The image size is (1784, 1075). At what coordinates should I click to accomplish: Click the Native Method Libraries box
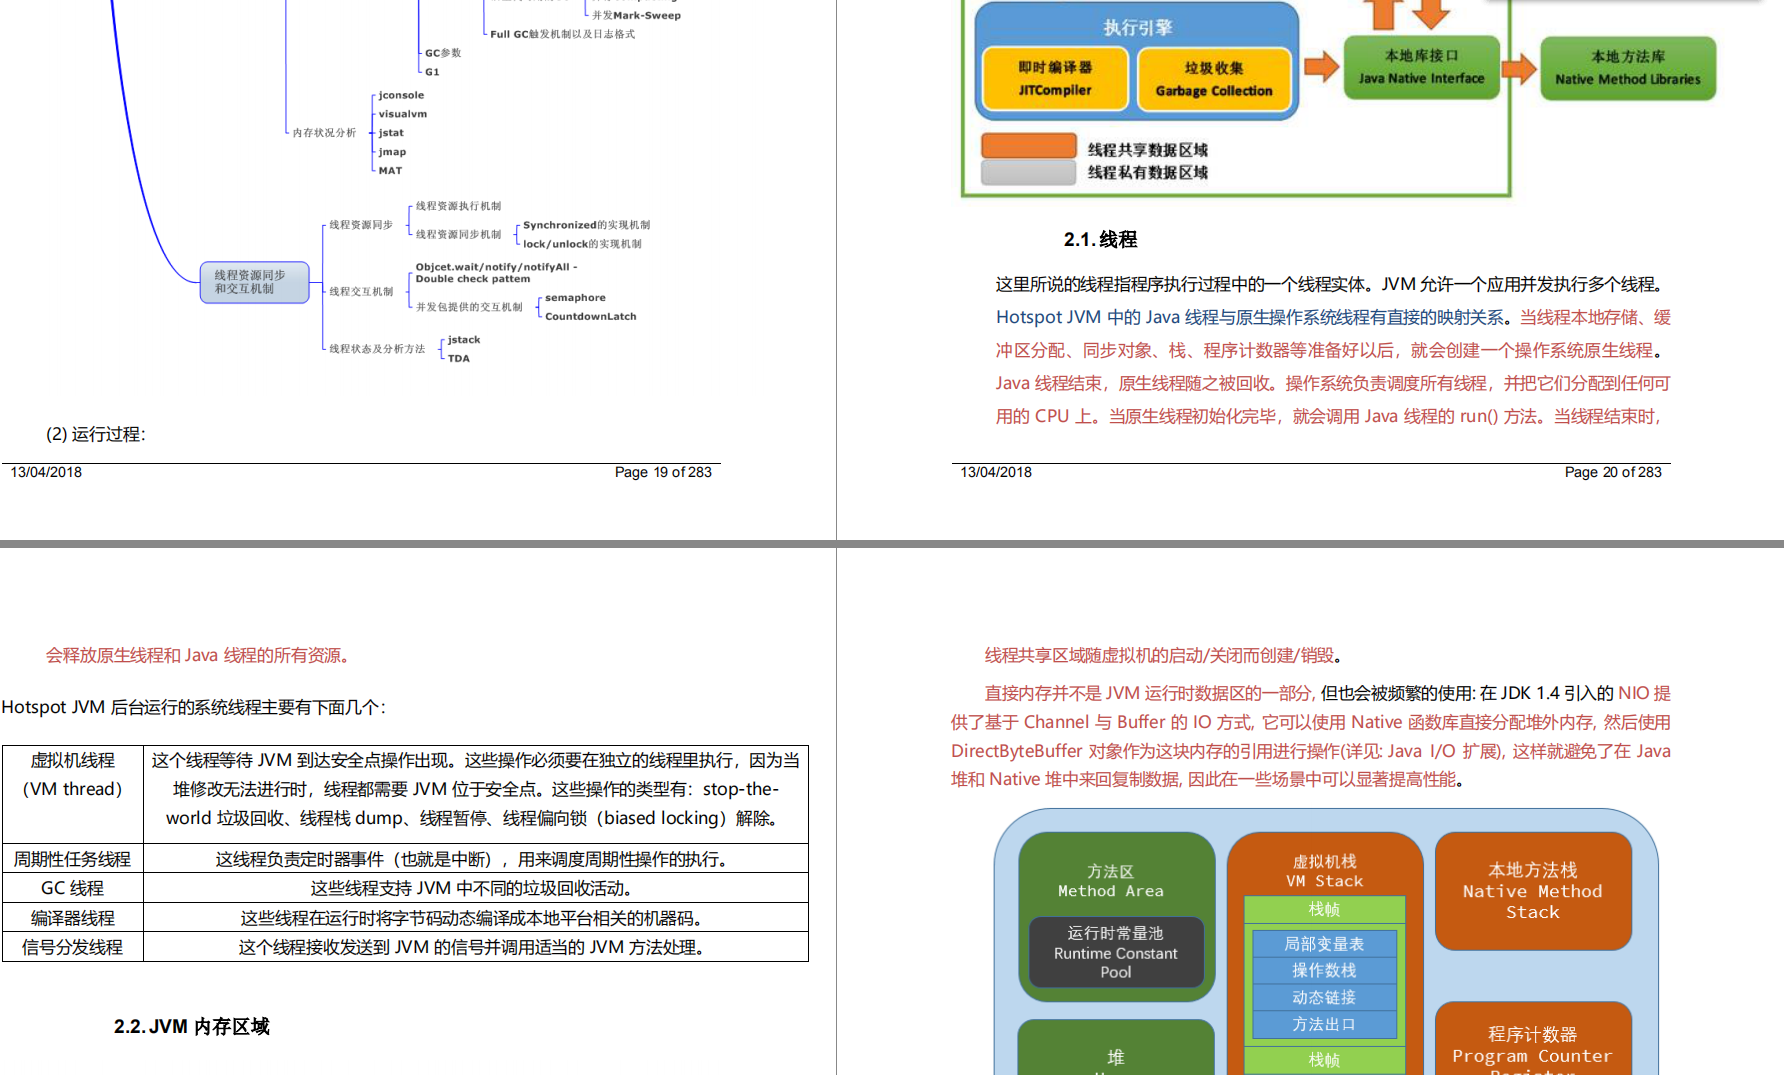tap(1627, 68)
